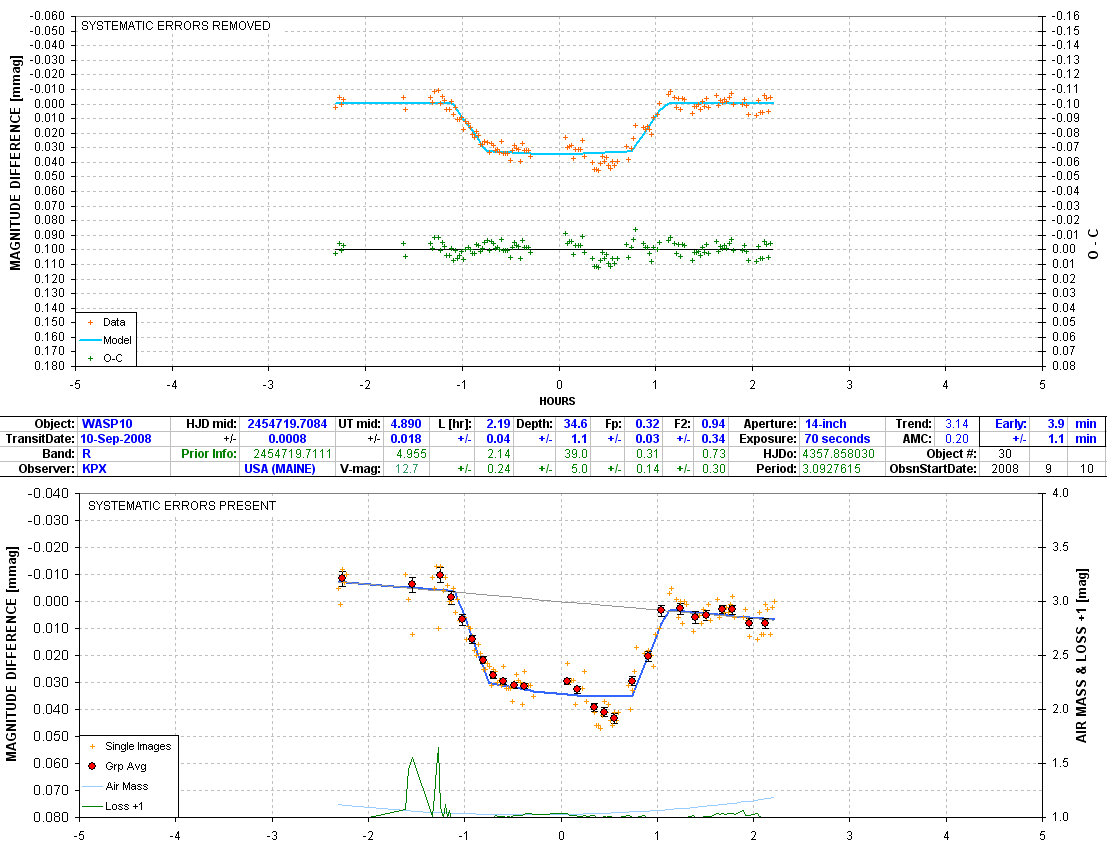Image resolution: width=1107 pixels, height=846 pixels.
Task: Click the Air Mass legend line
Action: (92, 786)
